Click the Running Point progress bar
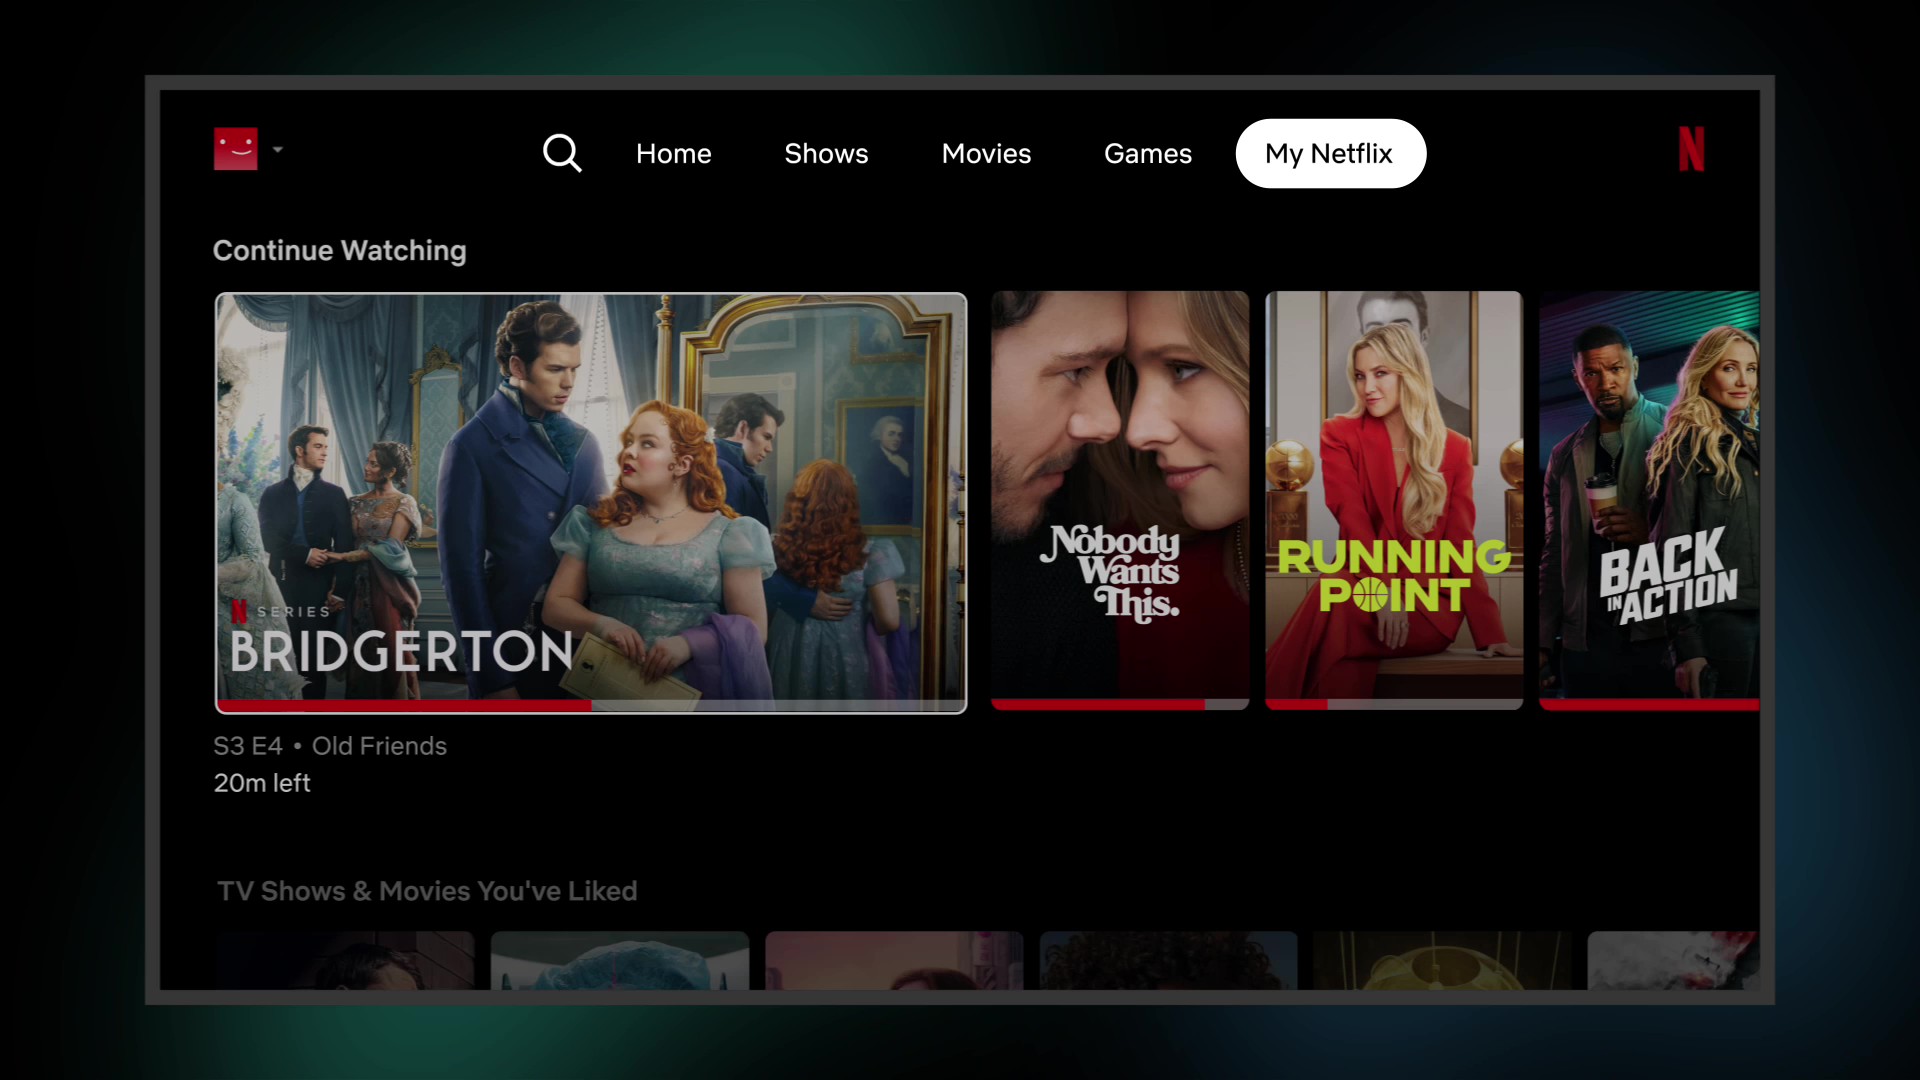Viewport: 1920px width, 1080px height. click(x=1394, y=705)
